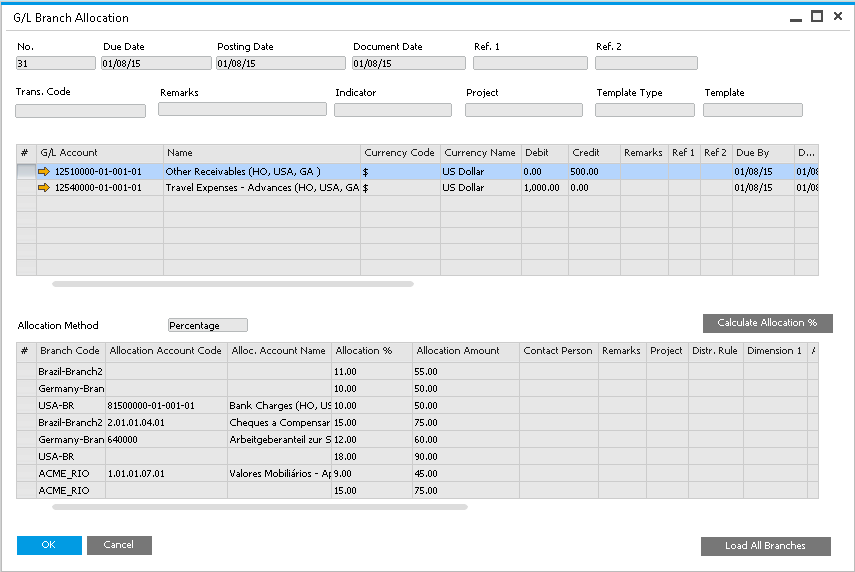Viewport: 855px width, 572px height.
Task: Select the Allocation Amount column header
Action: click(x=466, y=351)
